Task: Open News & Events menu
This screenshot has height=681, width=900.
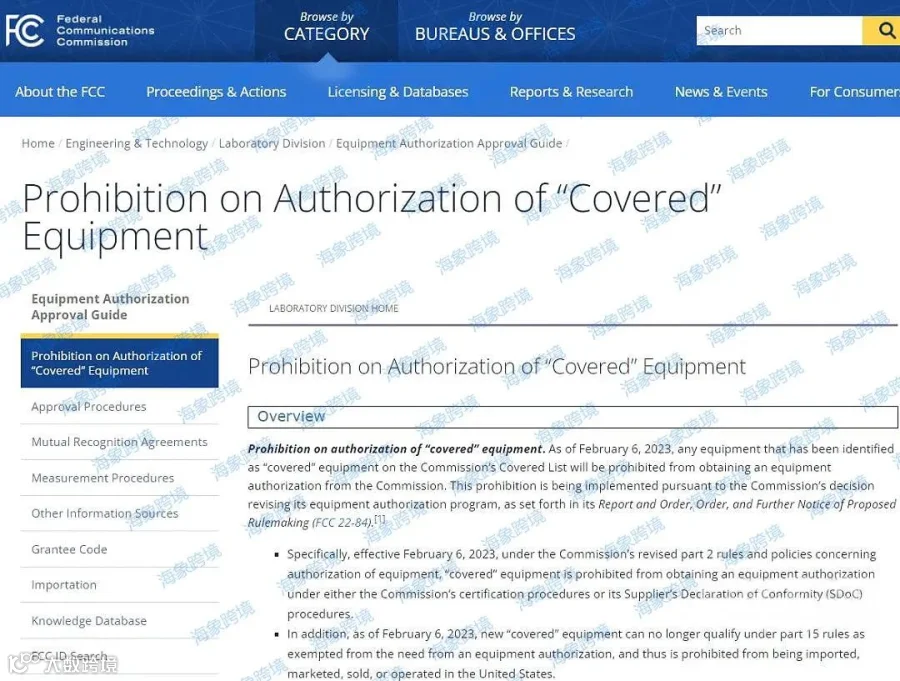Action: click(721, 92)
